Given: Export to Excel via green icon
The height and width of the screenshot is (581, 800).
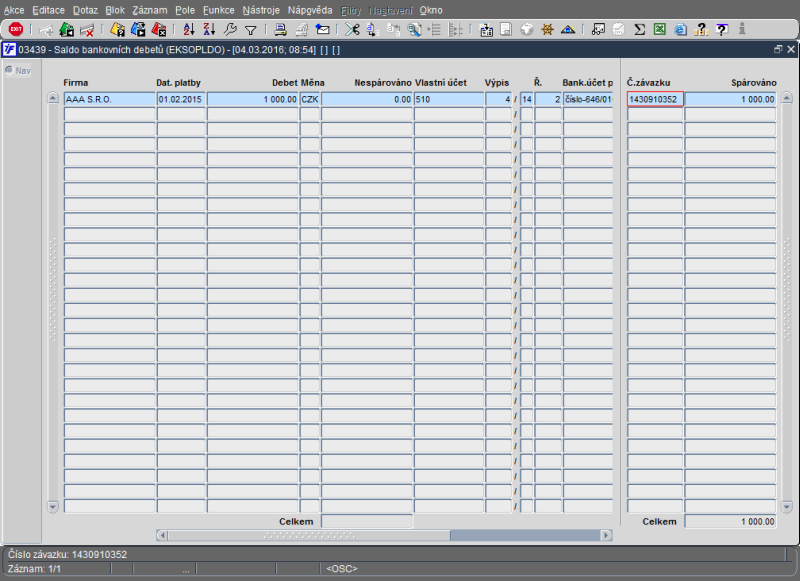Looking at the screenshot, I should pos(660,30).
